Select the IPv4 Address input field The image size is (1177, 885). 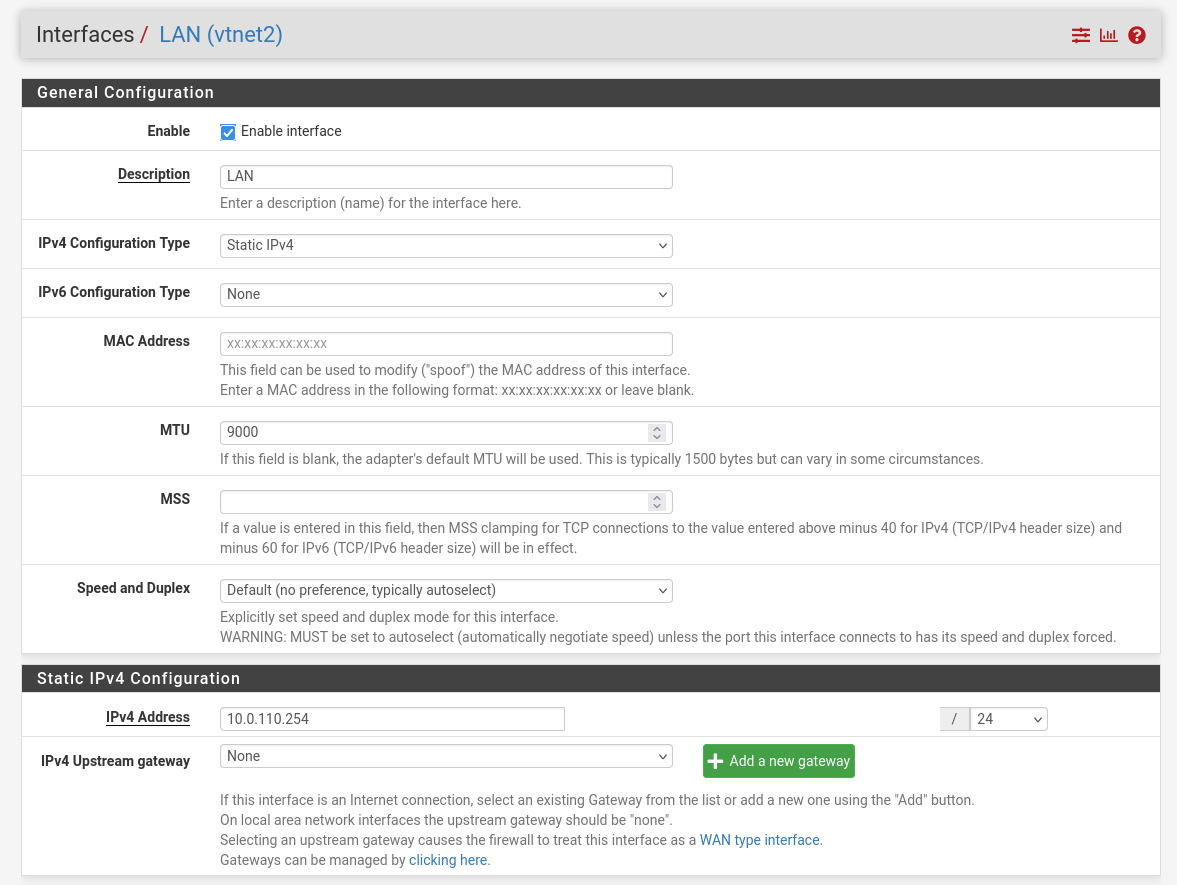tap(391, 718)
